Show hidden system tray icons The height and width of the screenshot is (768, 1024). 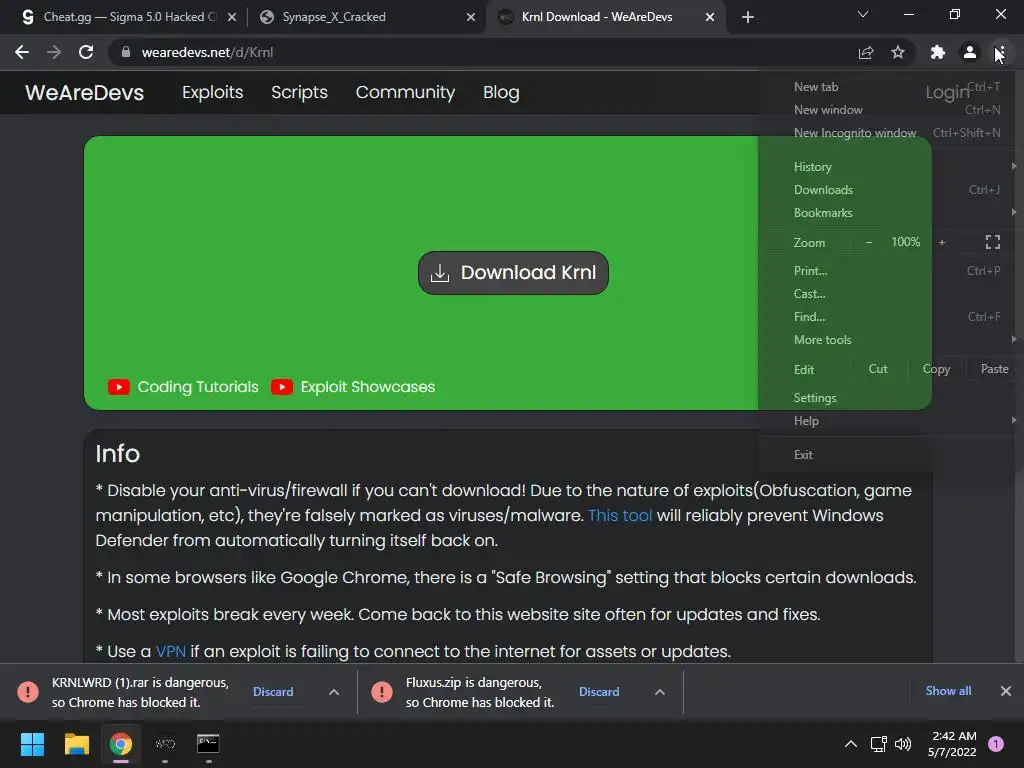tap(851, 744)
